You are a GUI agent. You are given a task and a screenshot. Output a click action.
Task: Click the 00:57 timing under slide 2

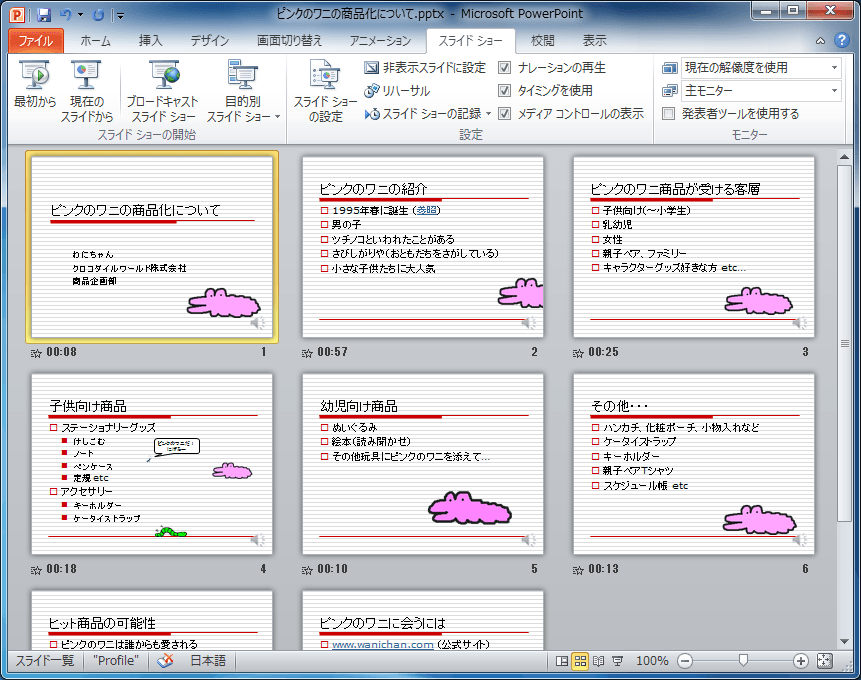click(332, 352)
